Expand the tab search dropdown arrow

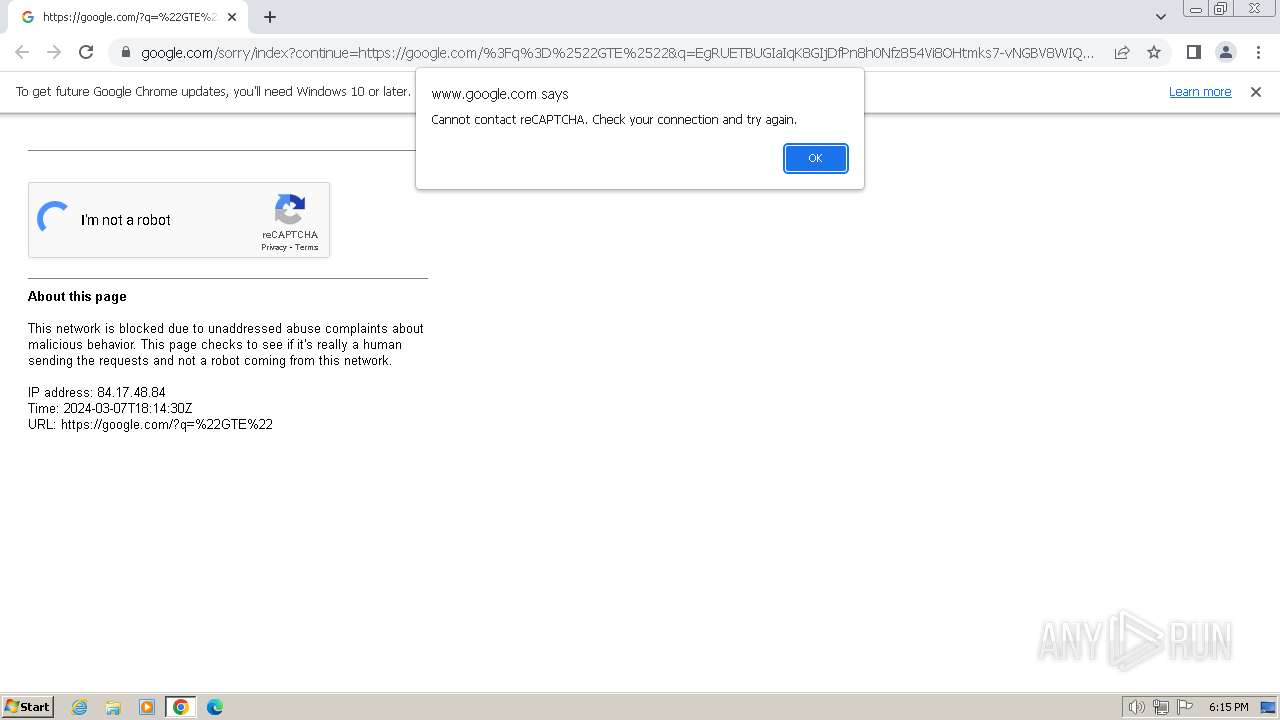tap(1160, 17)
